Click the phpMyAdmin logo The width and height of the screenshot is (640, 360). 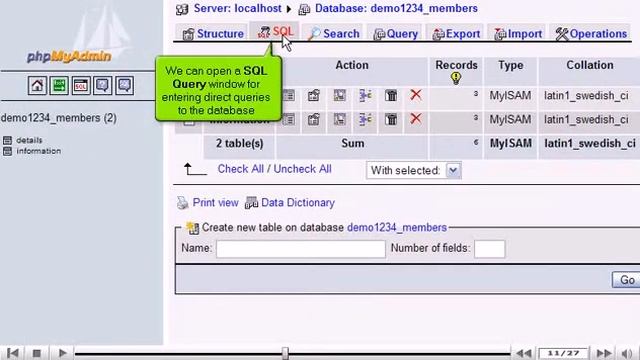coord(69,56)
